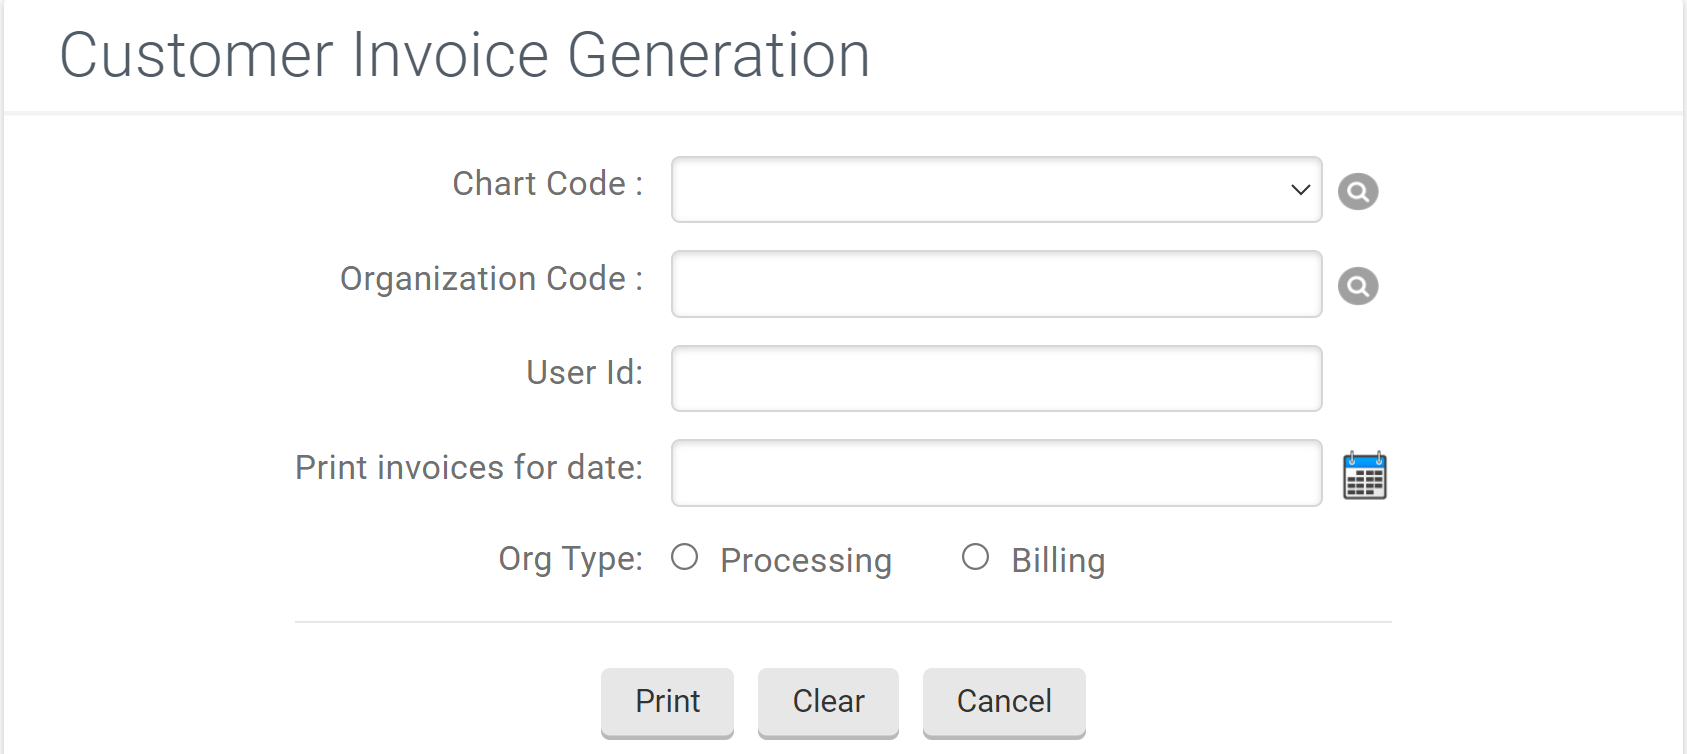The width and height of the screenshot is (1687, 754).
Task: Open the Chart Code lookup search icon
Action: (x=1358, y=191)
